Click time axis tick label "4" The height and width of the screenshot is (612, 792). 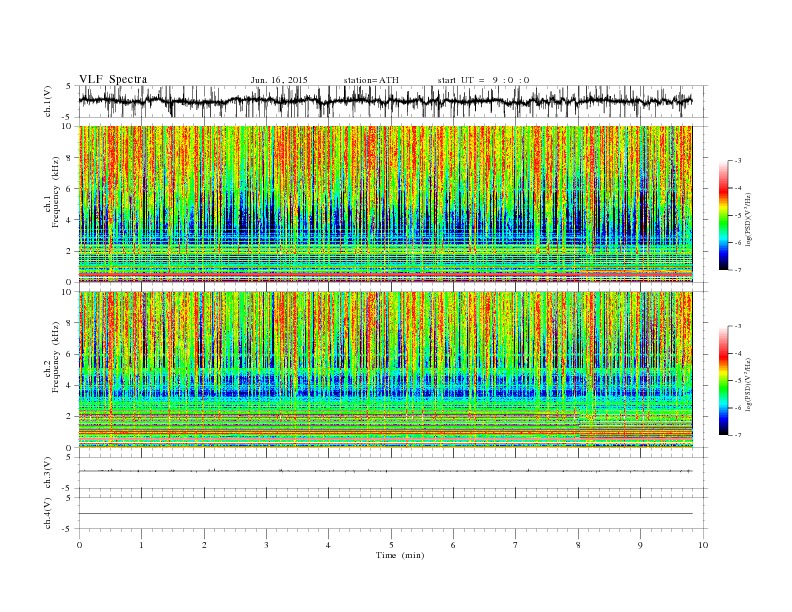[x=328, y=545]
